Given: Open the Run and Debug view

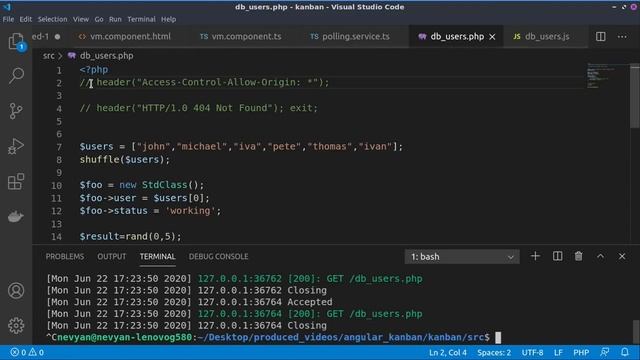Looking at the screenshot, I should [16, 146].
